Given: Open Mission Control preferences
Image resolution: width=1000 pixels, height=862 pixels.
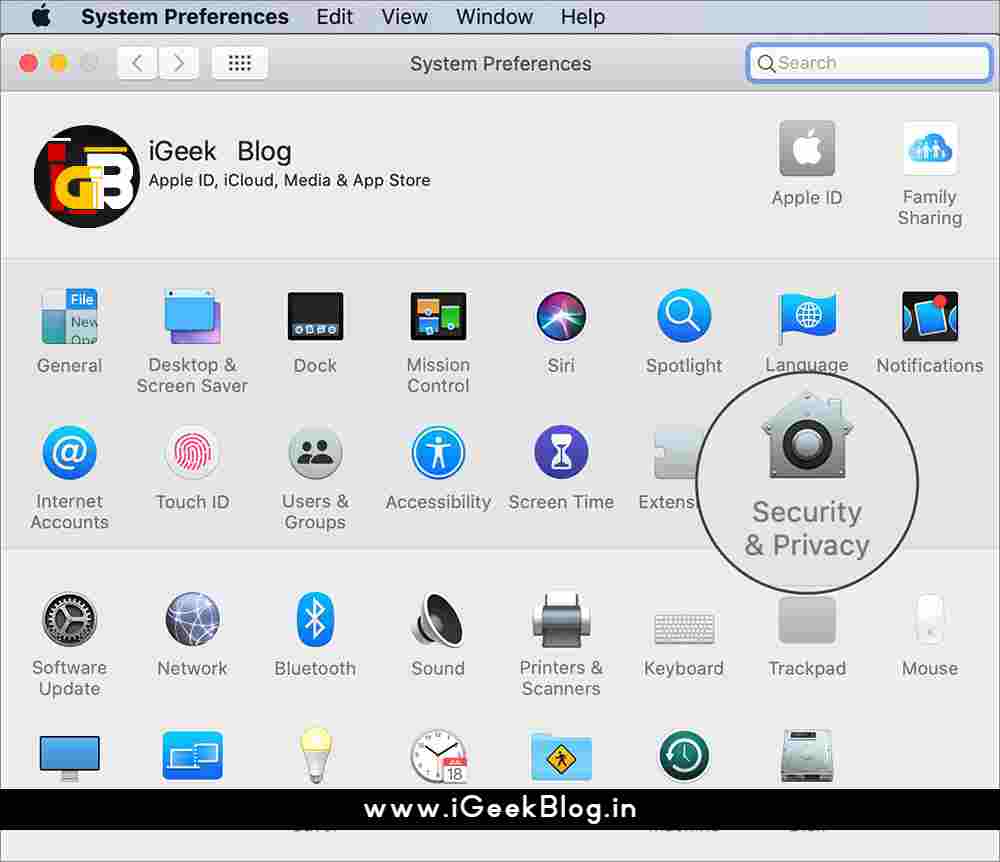Looking at the screenshot, I should click(438, 341).
